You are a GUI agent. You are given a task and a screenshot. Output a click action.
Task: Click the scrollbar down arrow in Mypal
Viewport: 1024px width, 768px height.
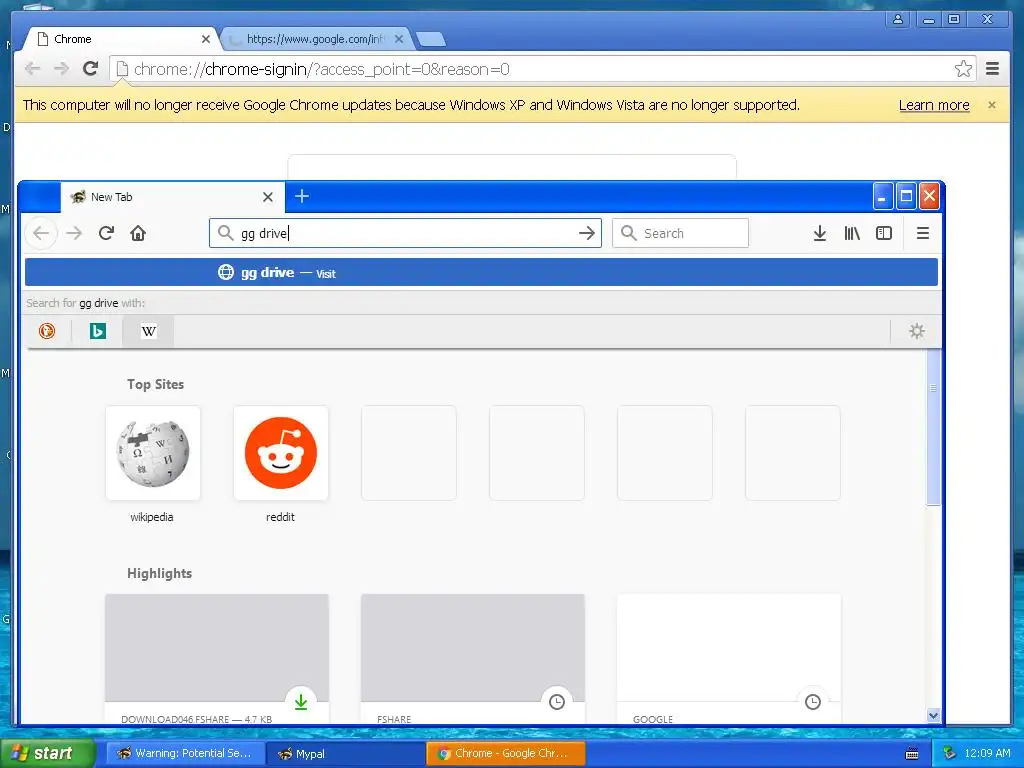tap(933, 715)
